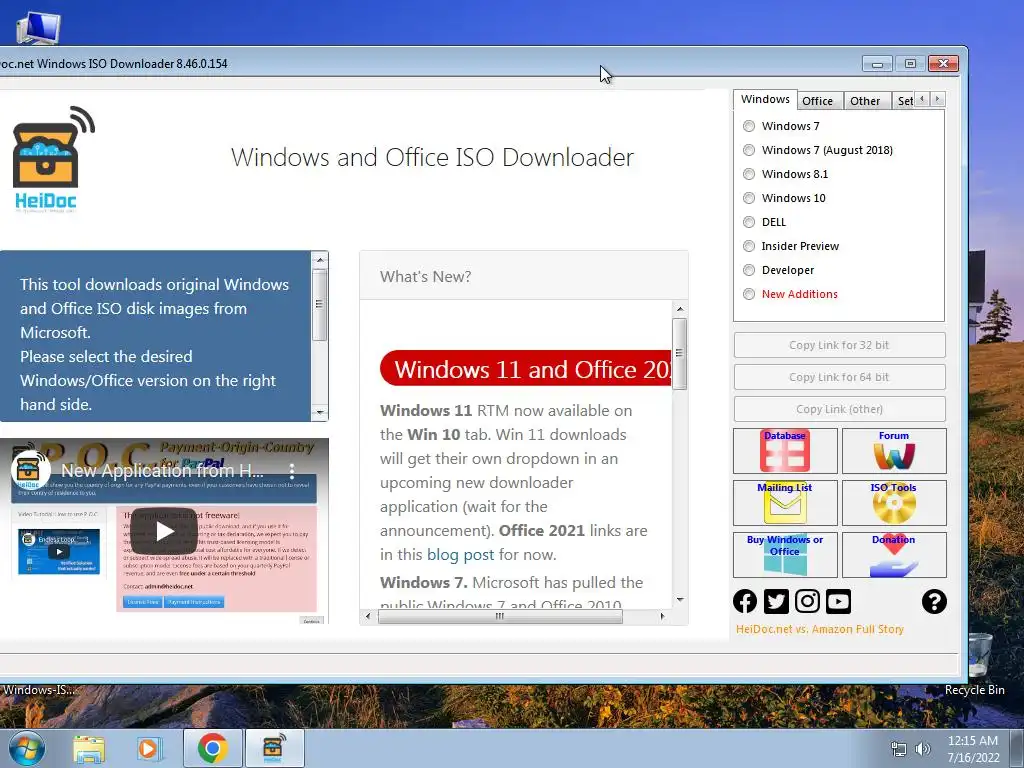Open HeiDoc Instagram icon
The image size is (1024, 768).
[807, 601]
